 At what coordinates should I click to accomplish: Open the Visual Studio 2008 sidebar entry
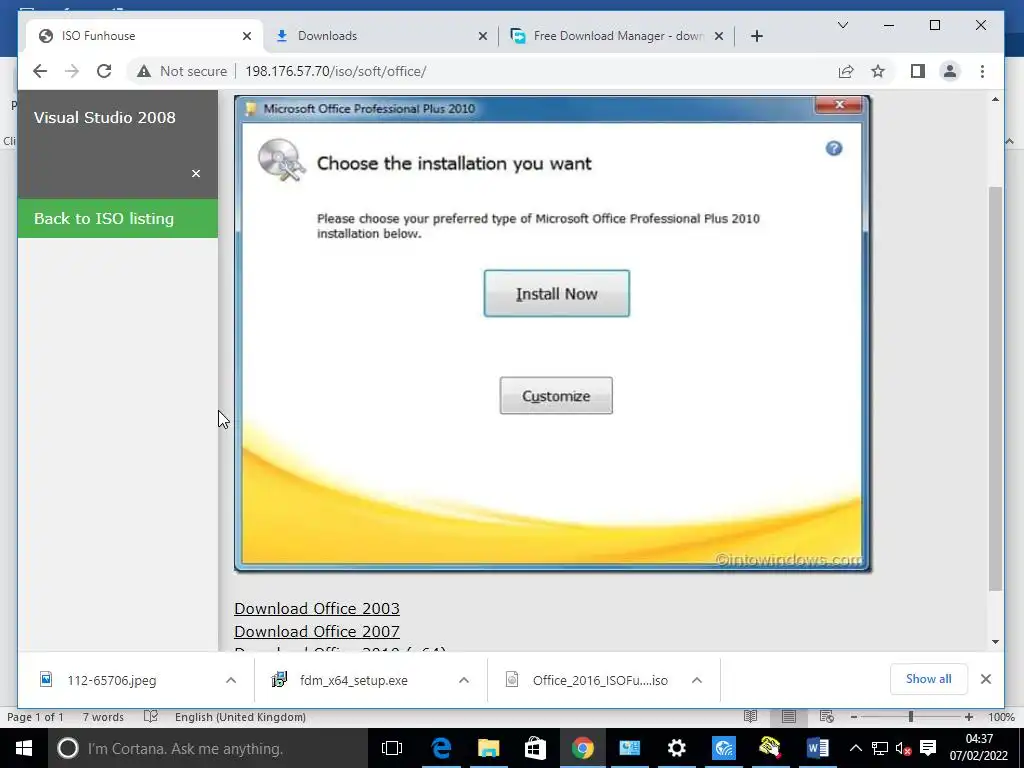(x=104, y=118)
